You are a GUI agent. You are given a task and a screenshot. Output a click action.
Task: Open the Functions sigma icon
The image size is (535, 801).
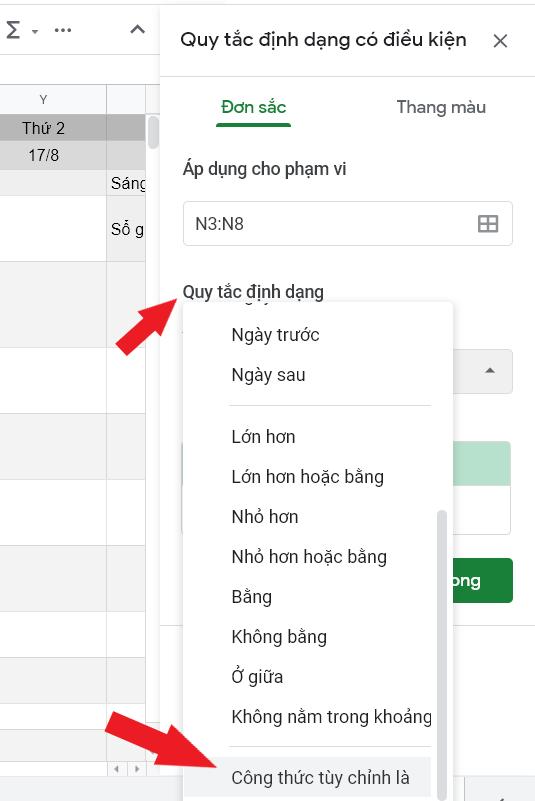click(14, 30)
